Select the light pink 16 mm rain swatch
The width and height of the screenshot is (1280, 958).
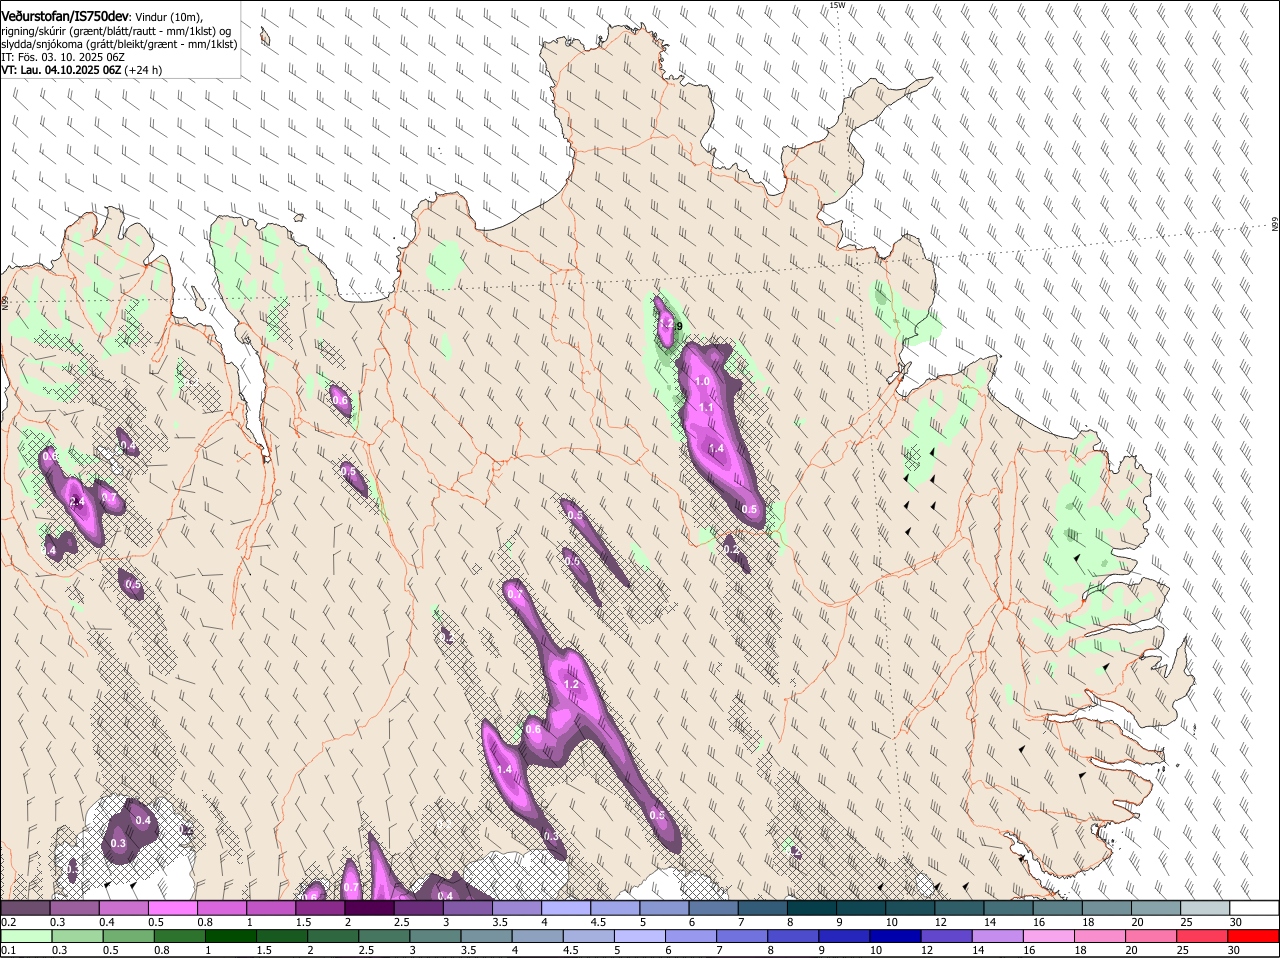(1048, 937)
